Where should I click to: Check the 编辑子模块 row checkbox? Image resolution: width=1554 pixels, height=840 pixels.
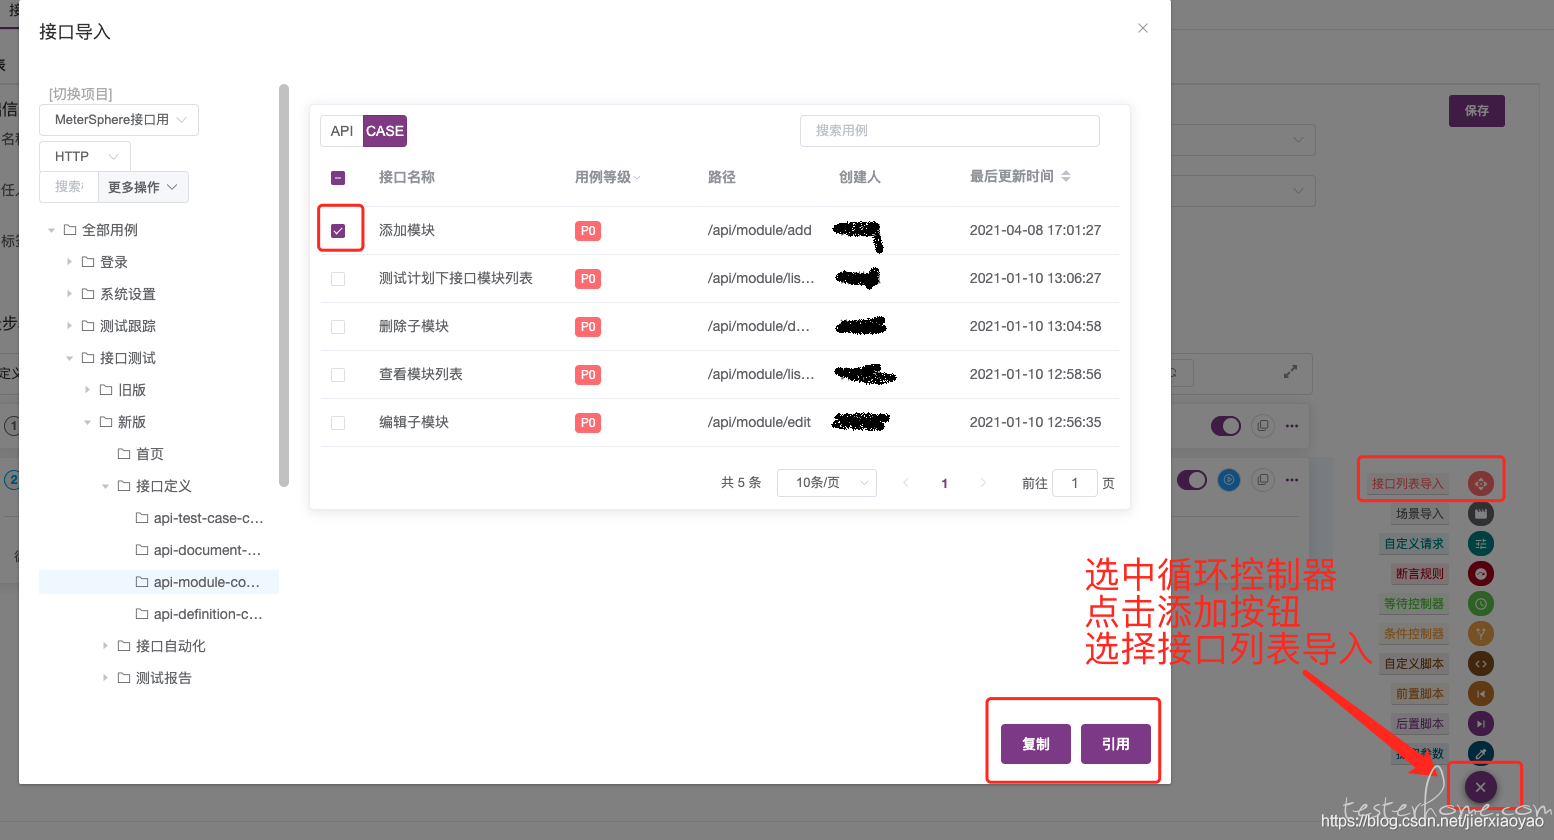(x=338, y=423)
